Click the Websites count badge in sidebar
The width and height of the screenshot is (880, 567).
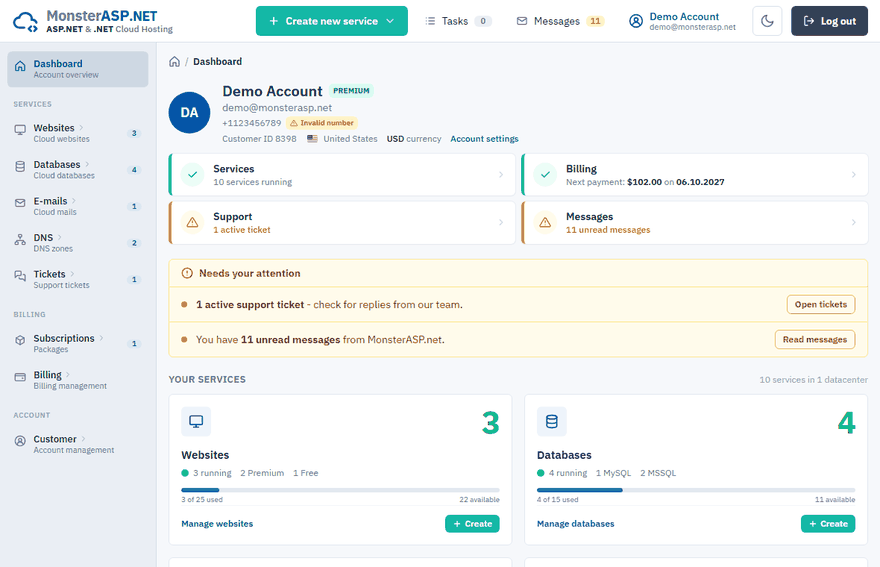point(134,133)
